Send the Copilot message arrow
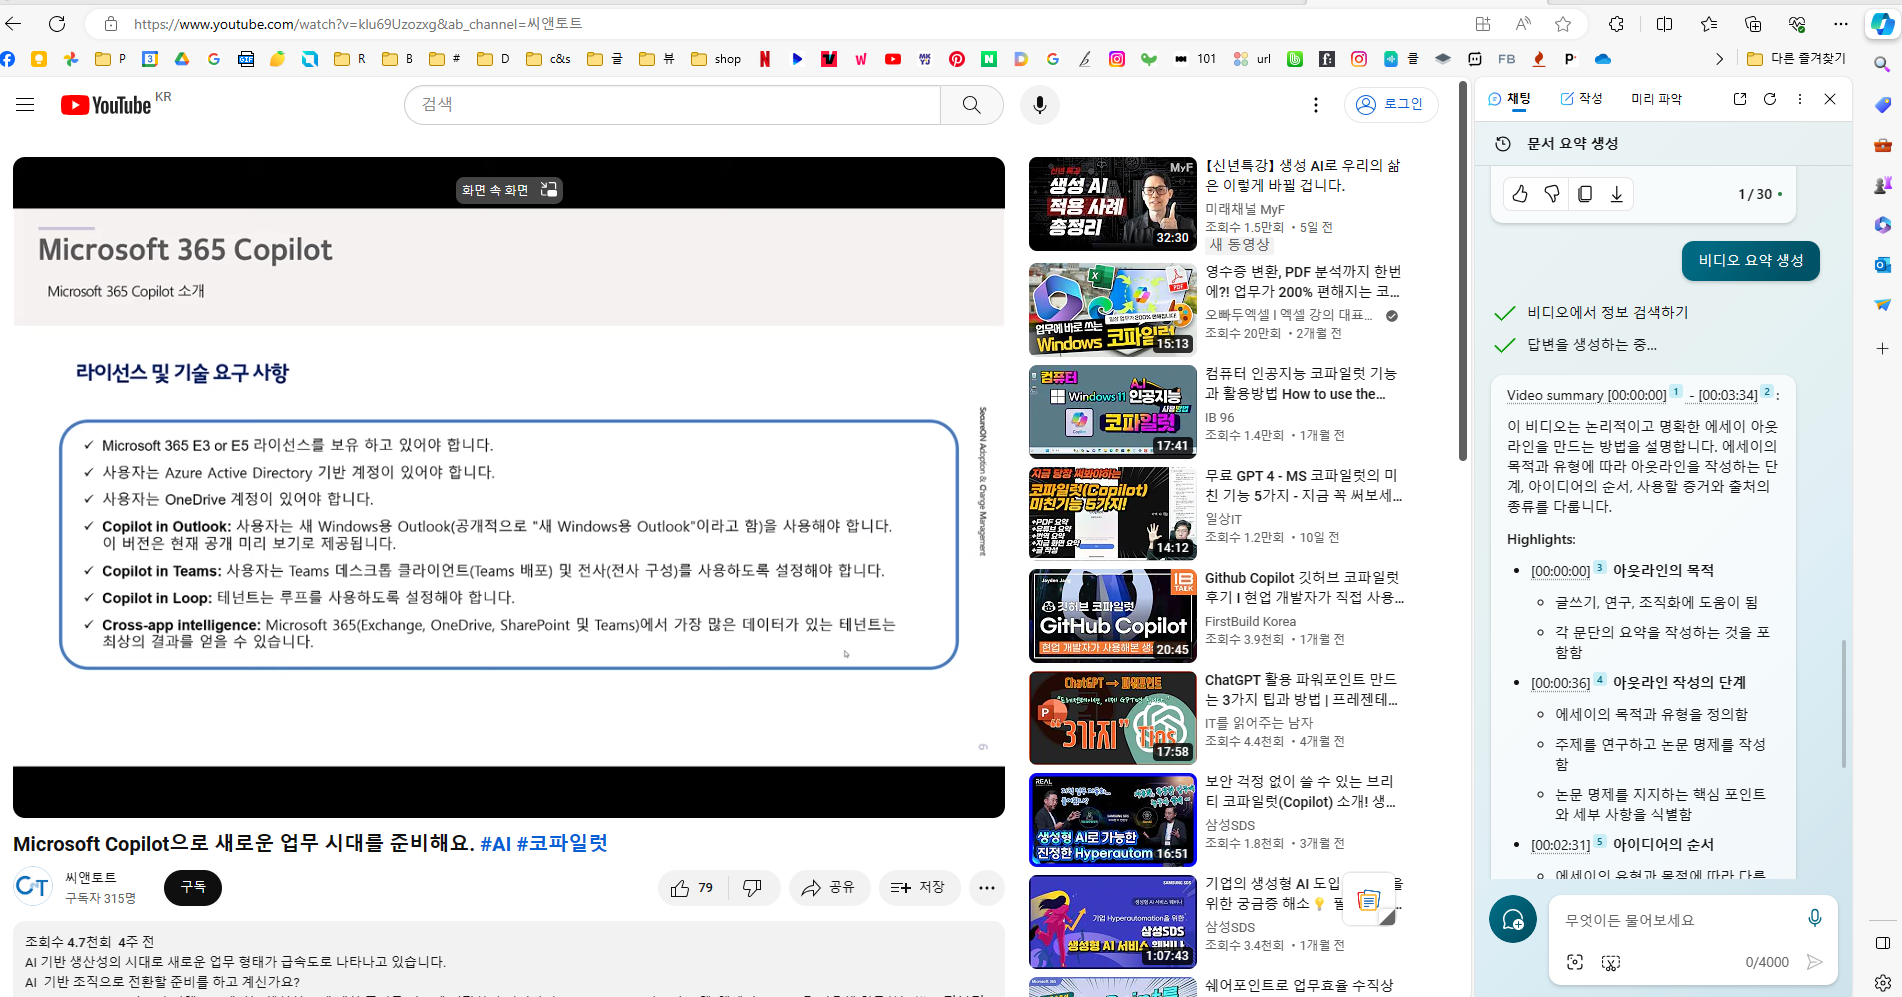The image size is (1902, 997). pyautogui.click(x=1815, y=962)
